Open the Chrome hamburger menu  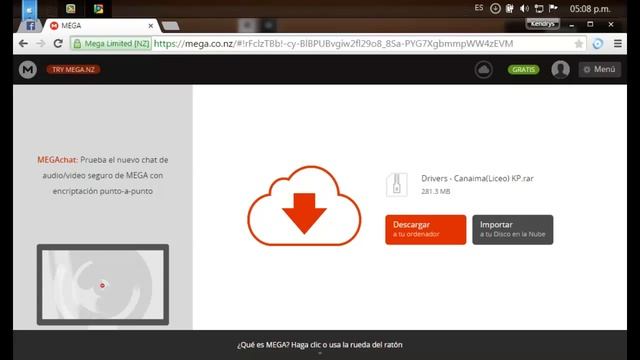pos(618,44)
